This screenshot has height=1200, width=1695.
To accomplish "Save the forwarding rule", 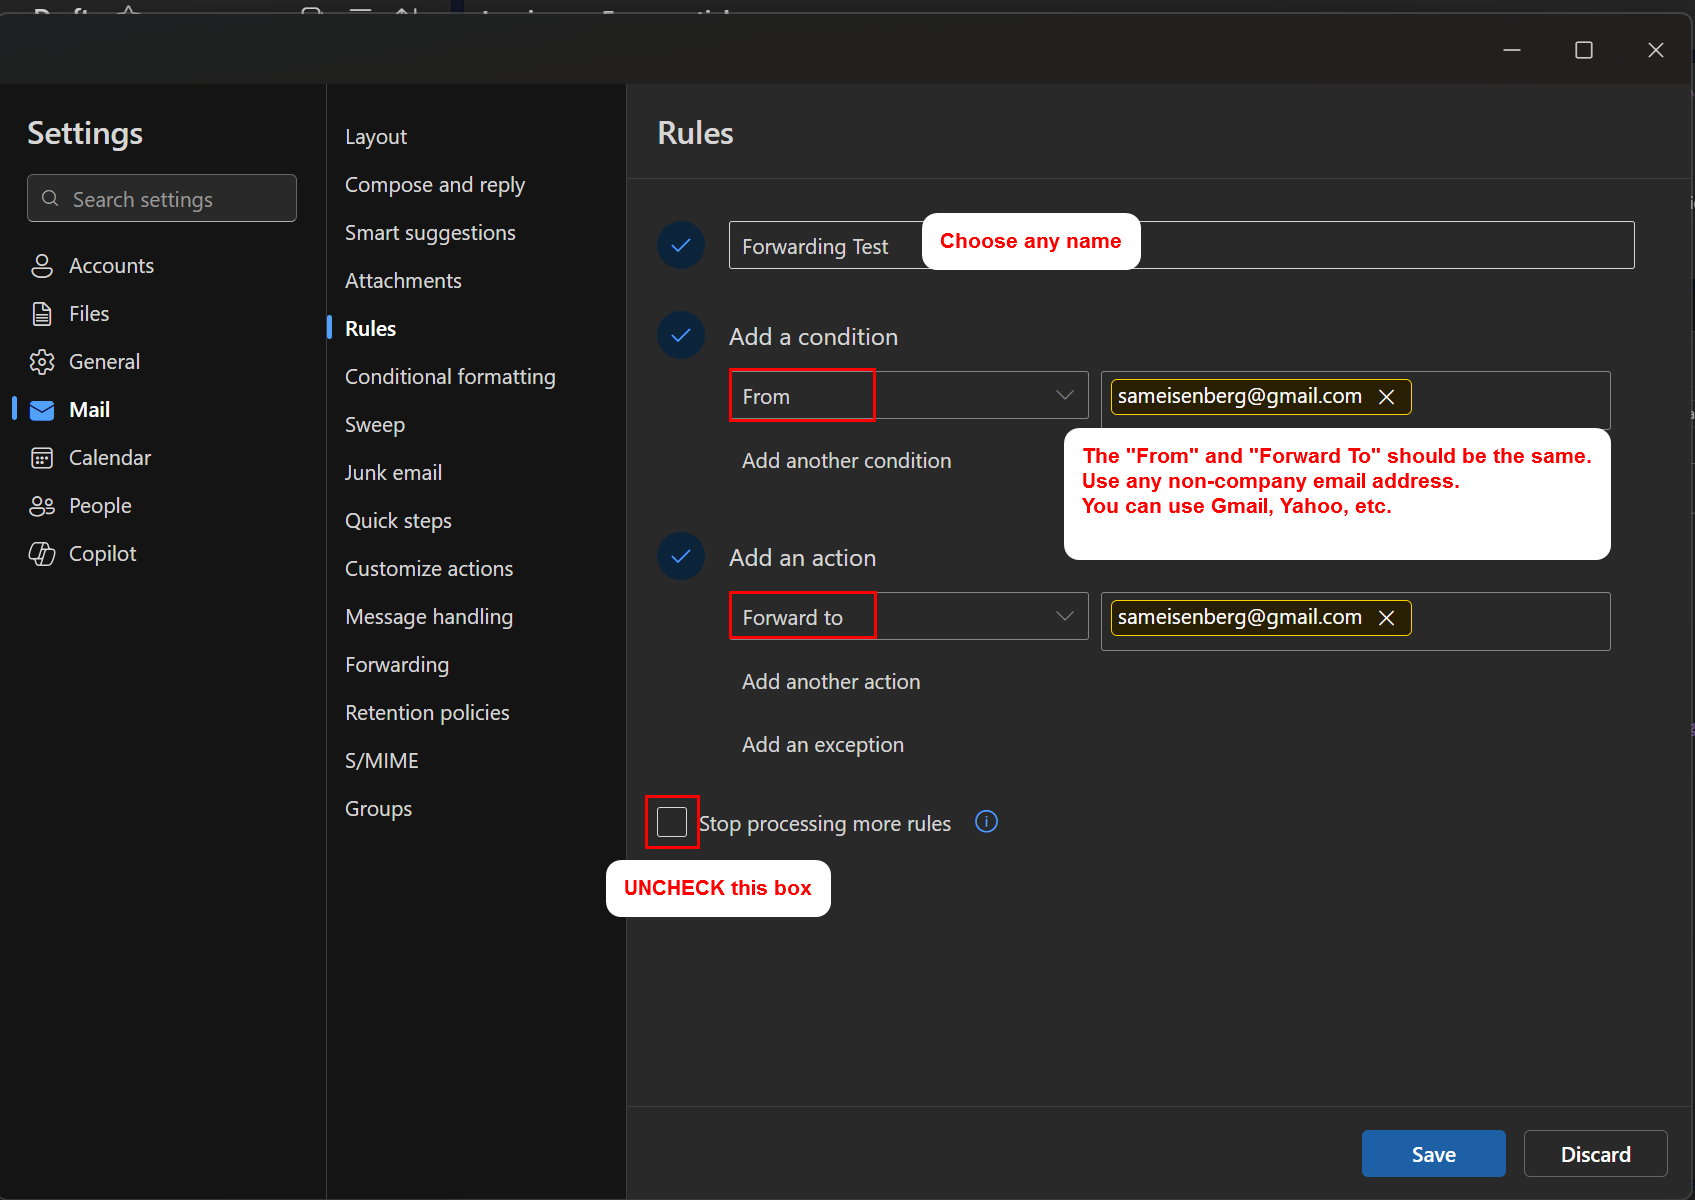I will [x=1433, y=1154].
